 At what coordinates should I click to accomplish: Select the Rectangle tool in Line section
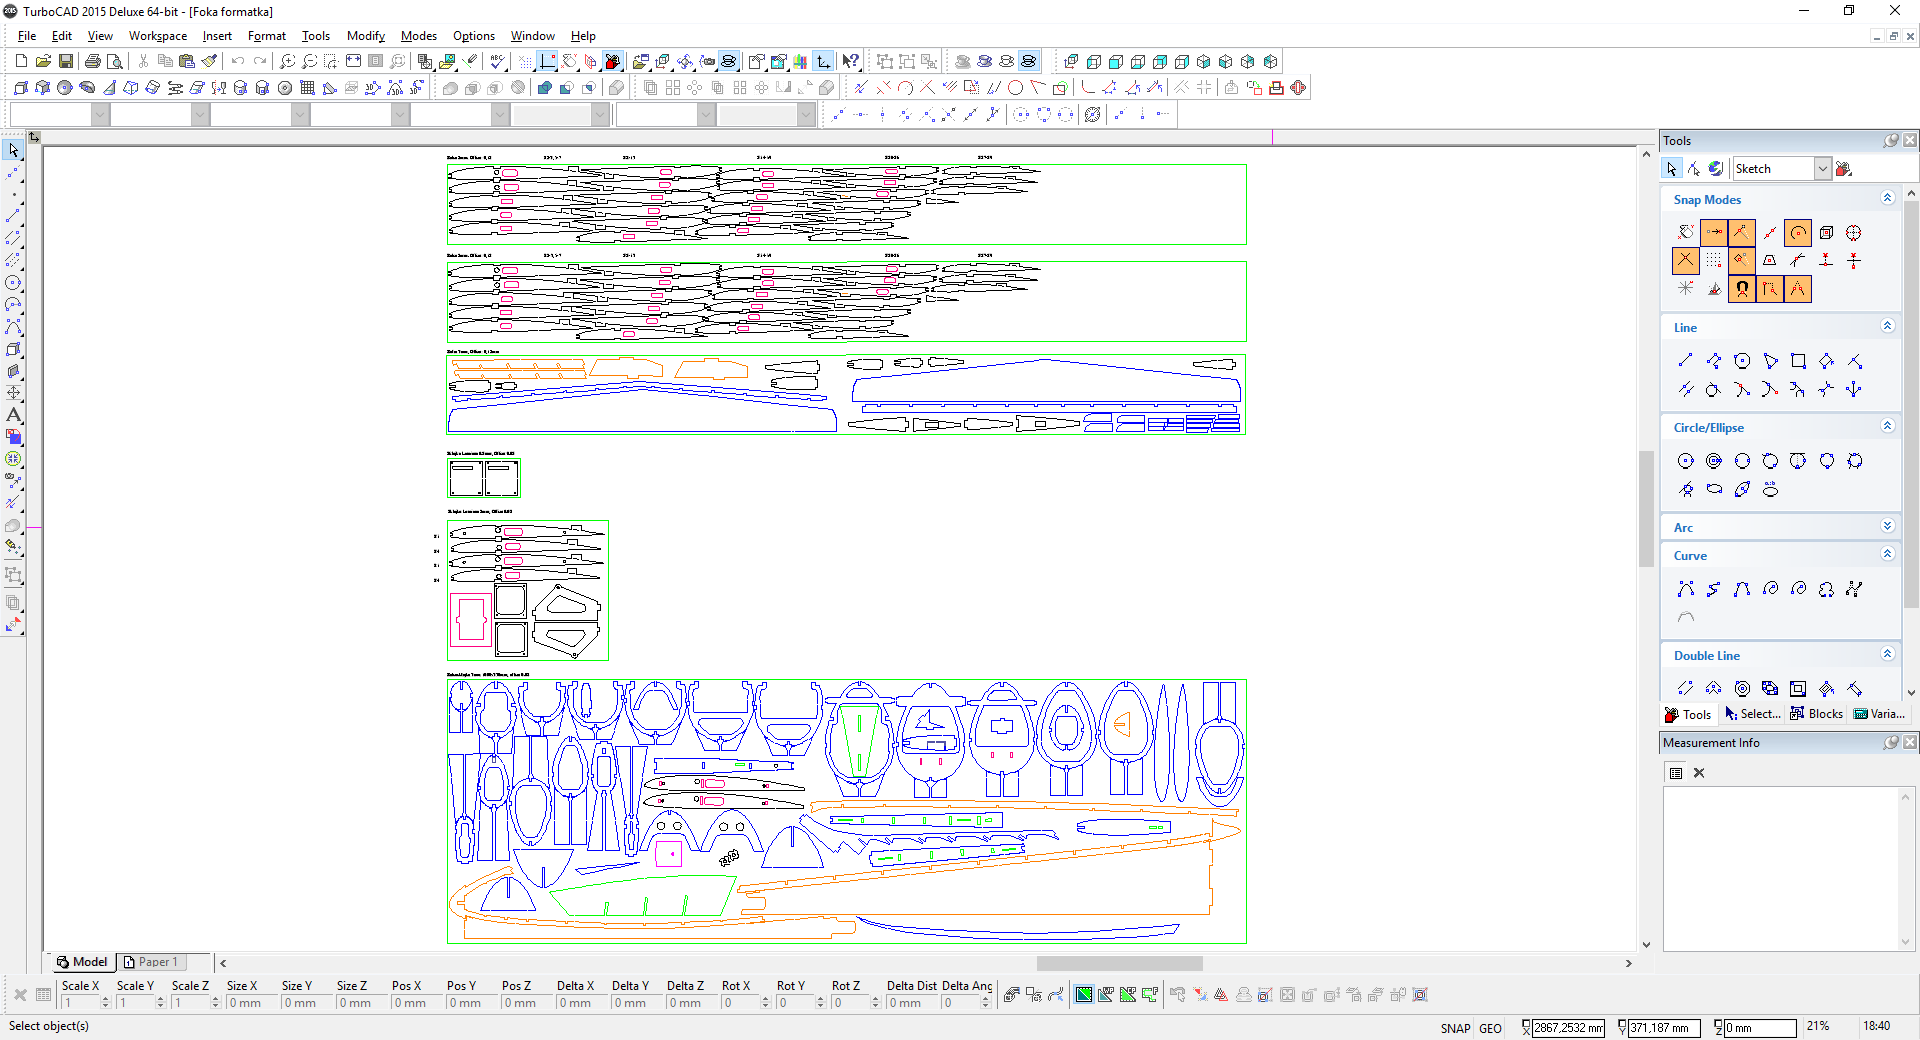click(1798, 361)
